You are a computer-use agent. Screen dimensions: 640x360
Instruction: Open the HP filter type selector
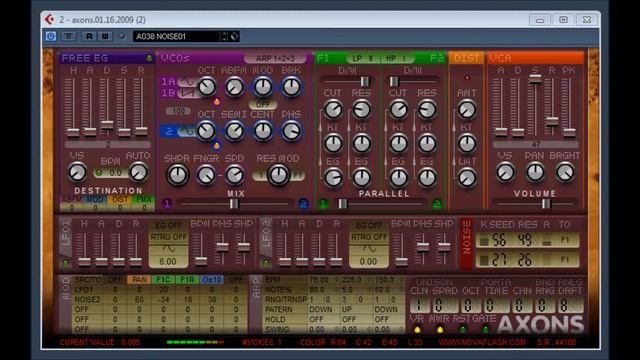[x=396, y=58]
